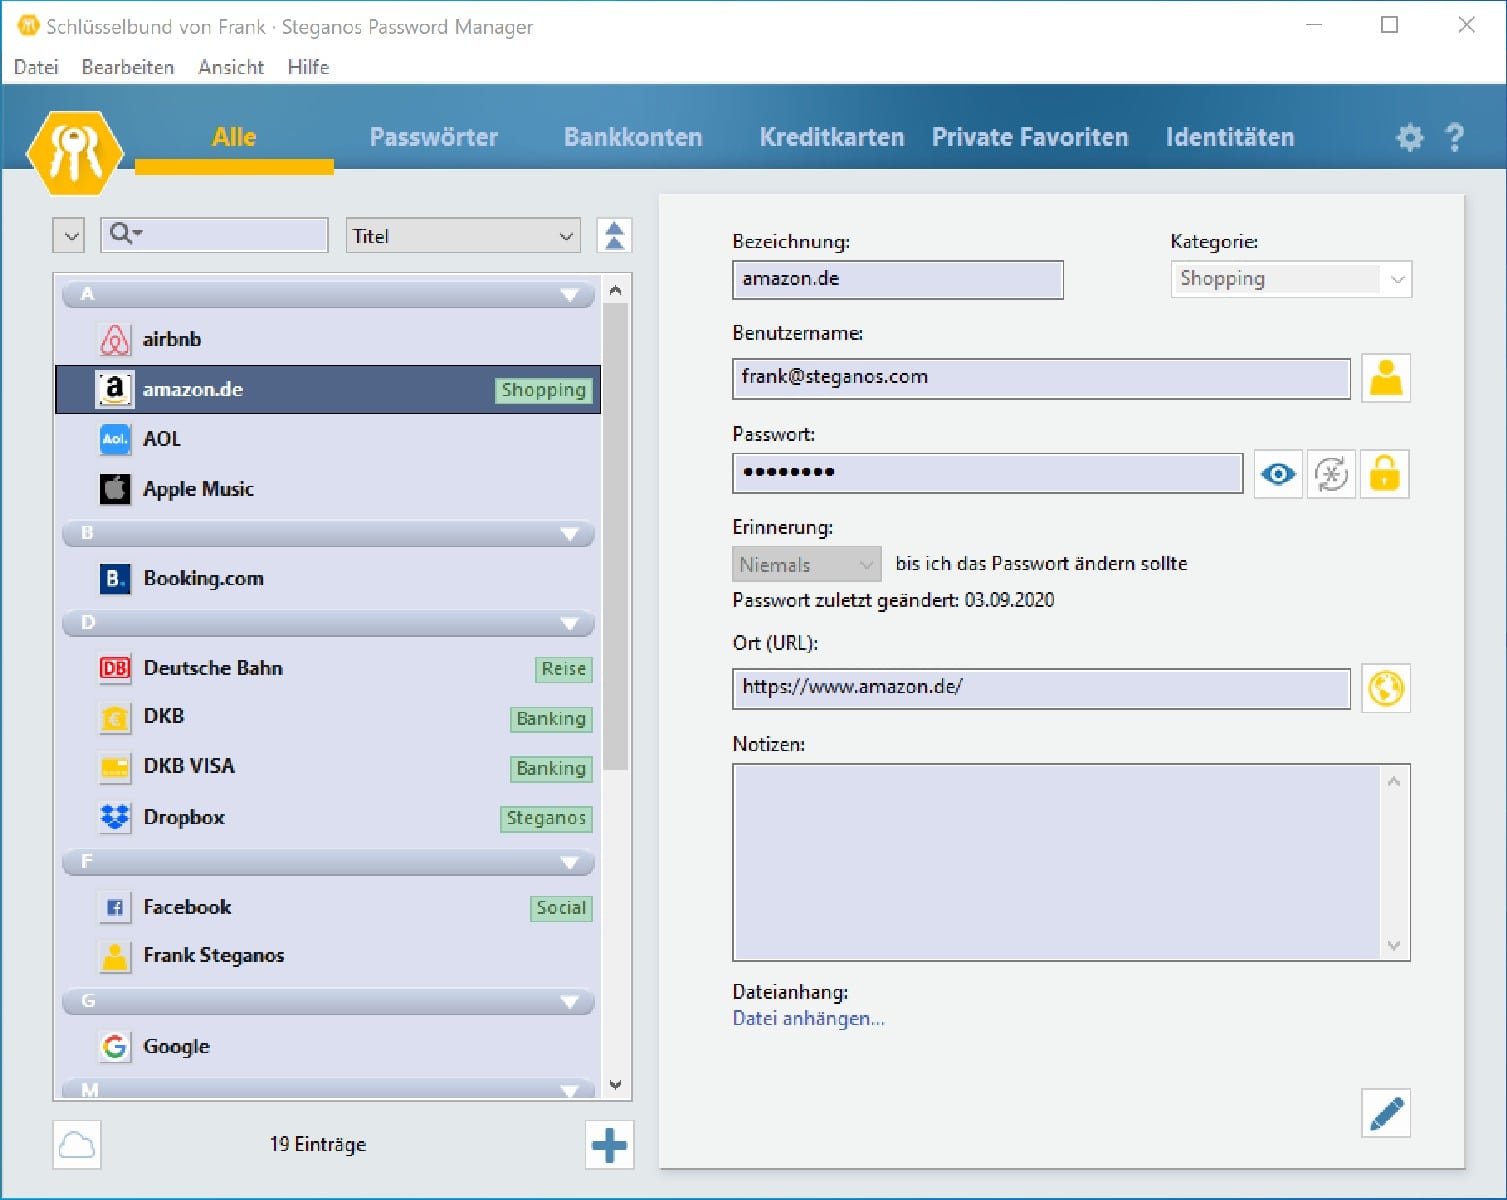Click the Steganos keychain logo
Viewport: 1507px width, 1200px height.
(x=74, y=148)
